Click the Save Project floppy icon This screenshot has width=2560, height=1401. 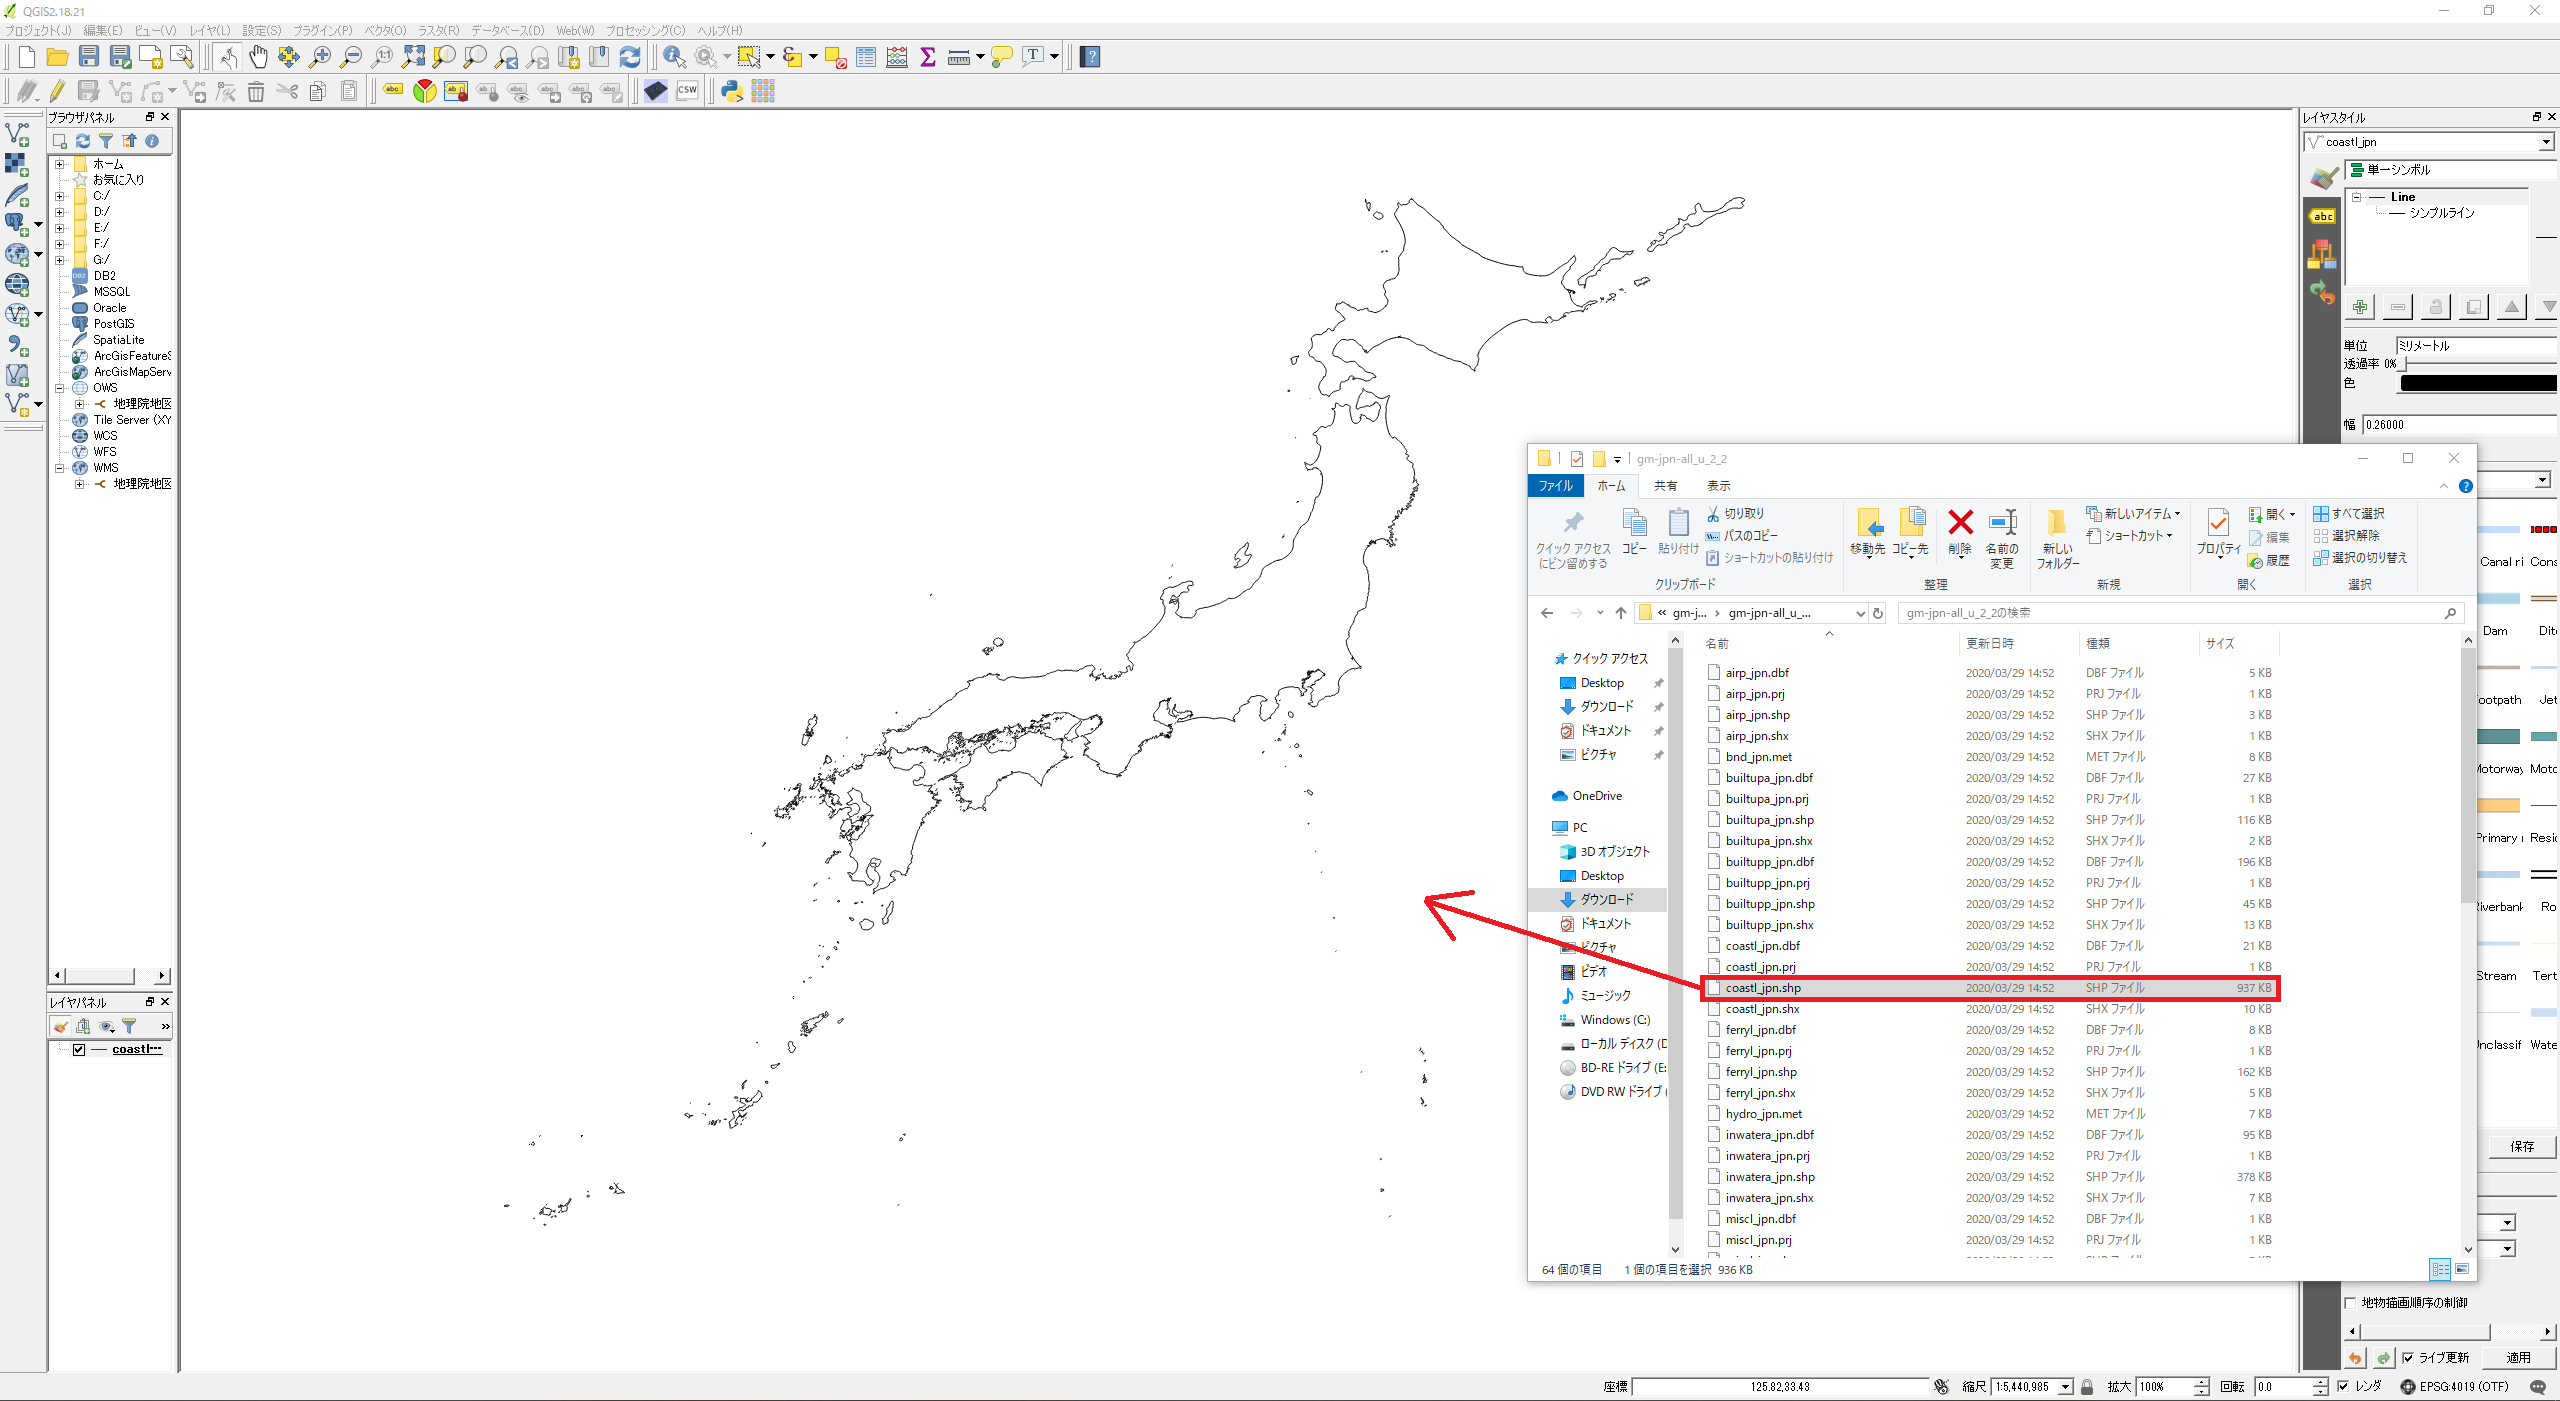[x=89, y=57]
